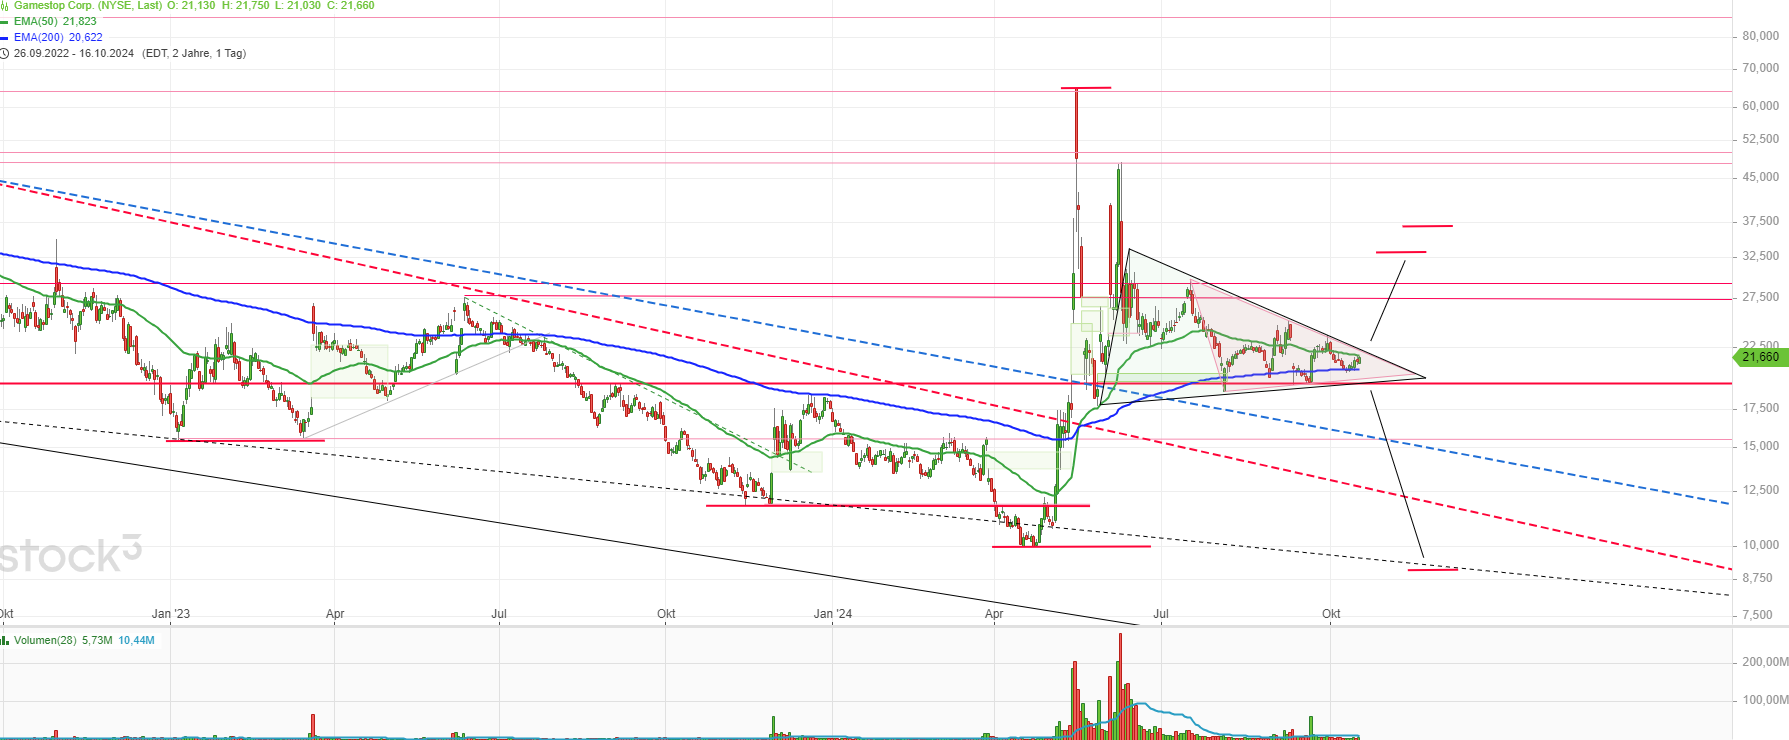Open the EMA(200) indicator label
Screen dimensions: 1789x740
pos(39,38)
